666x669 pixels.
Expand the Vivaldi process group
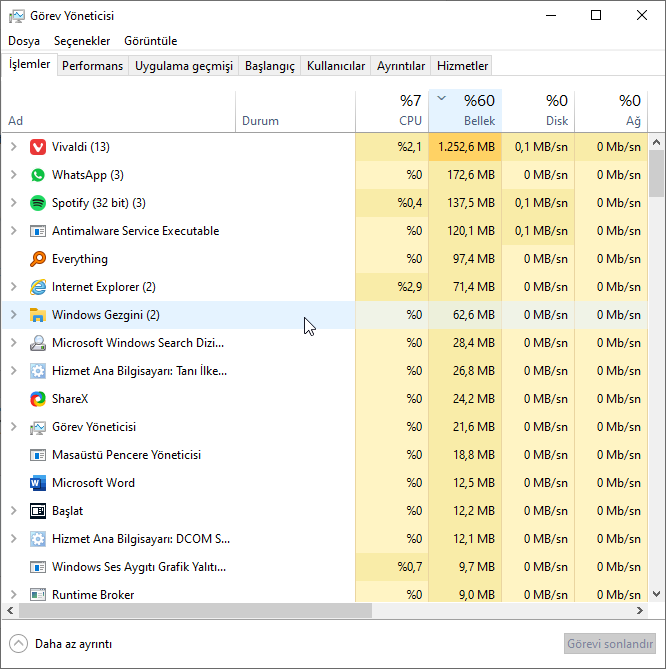[x=13, y=147]
